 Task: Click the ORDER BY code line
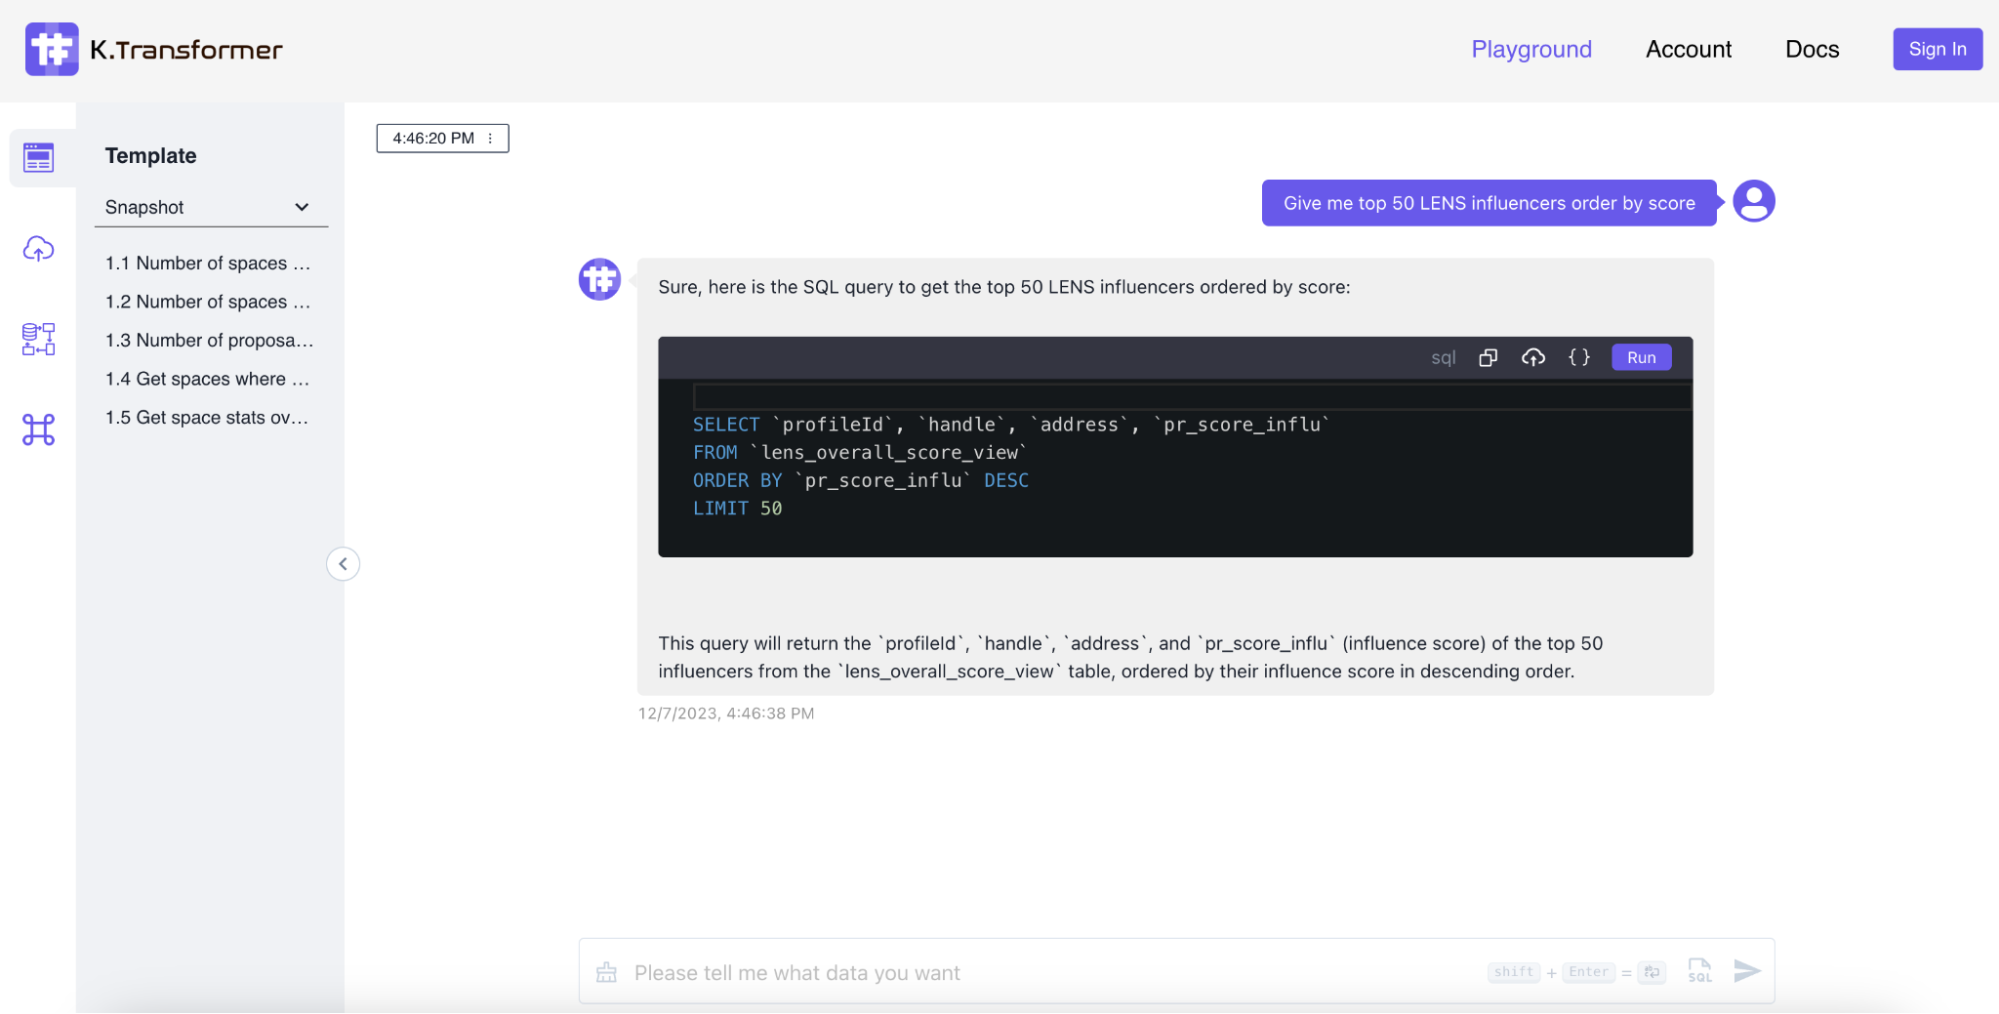pyautogui.click(x=860, y=480)
